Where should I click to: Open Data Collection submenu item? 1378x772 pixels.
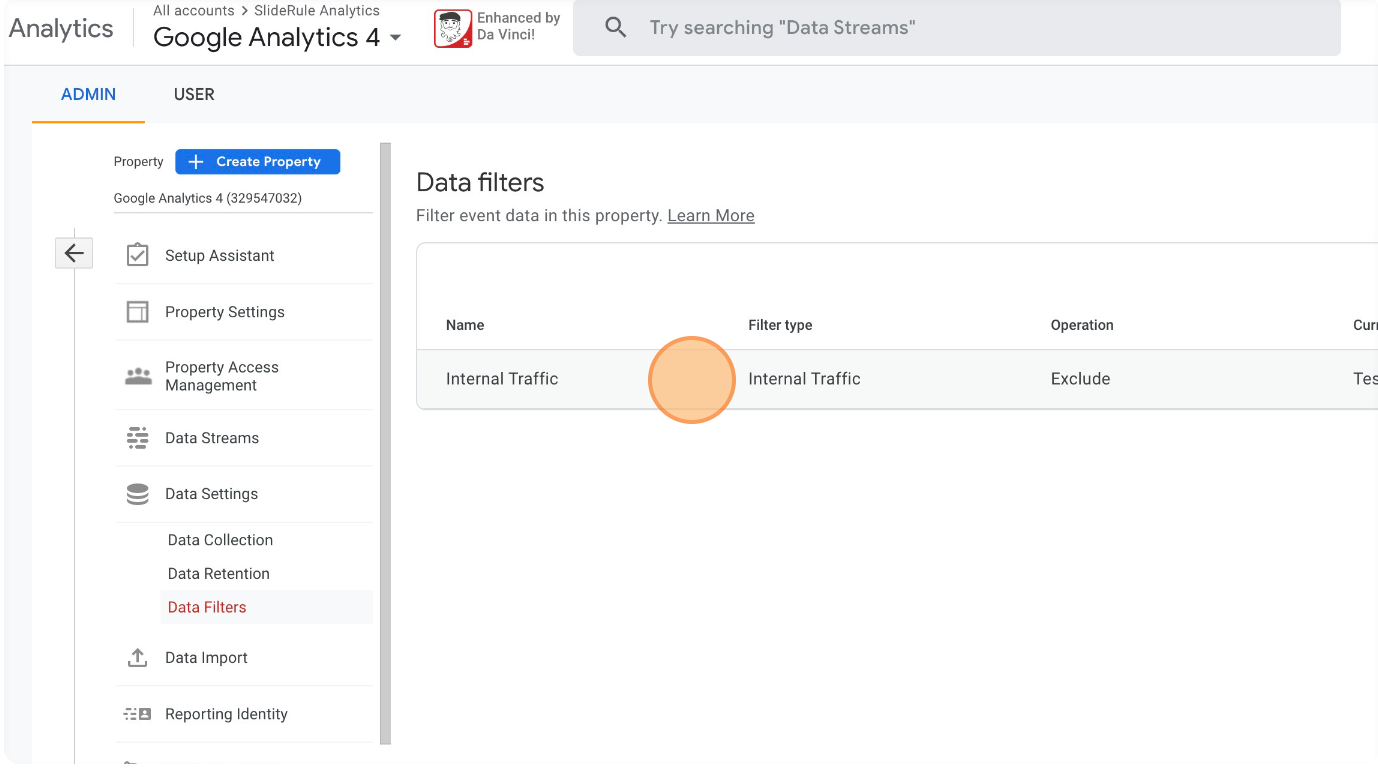click(x=220, y=540)
